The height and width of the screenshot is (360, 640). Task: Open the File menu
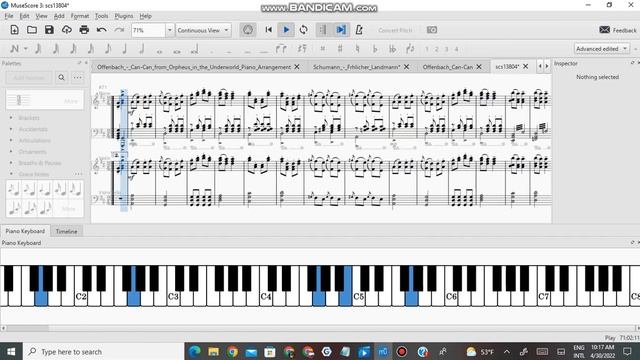pyautogui.click(x=9, y=16)
